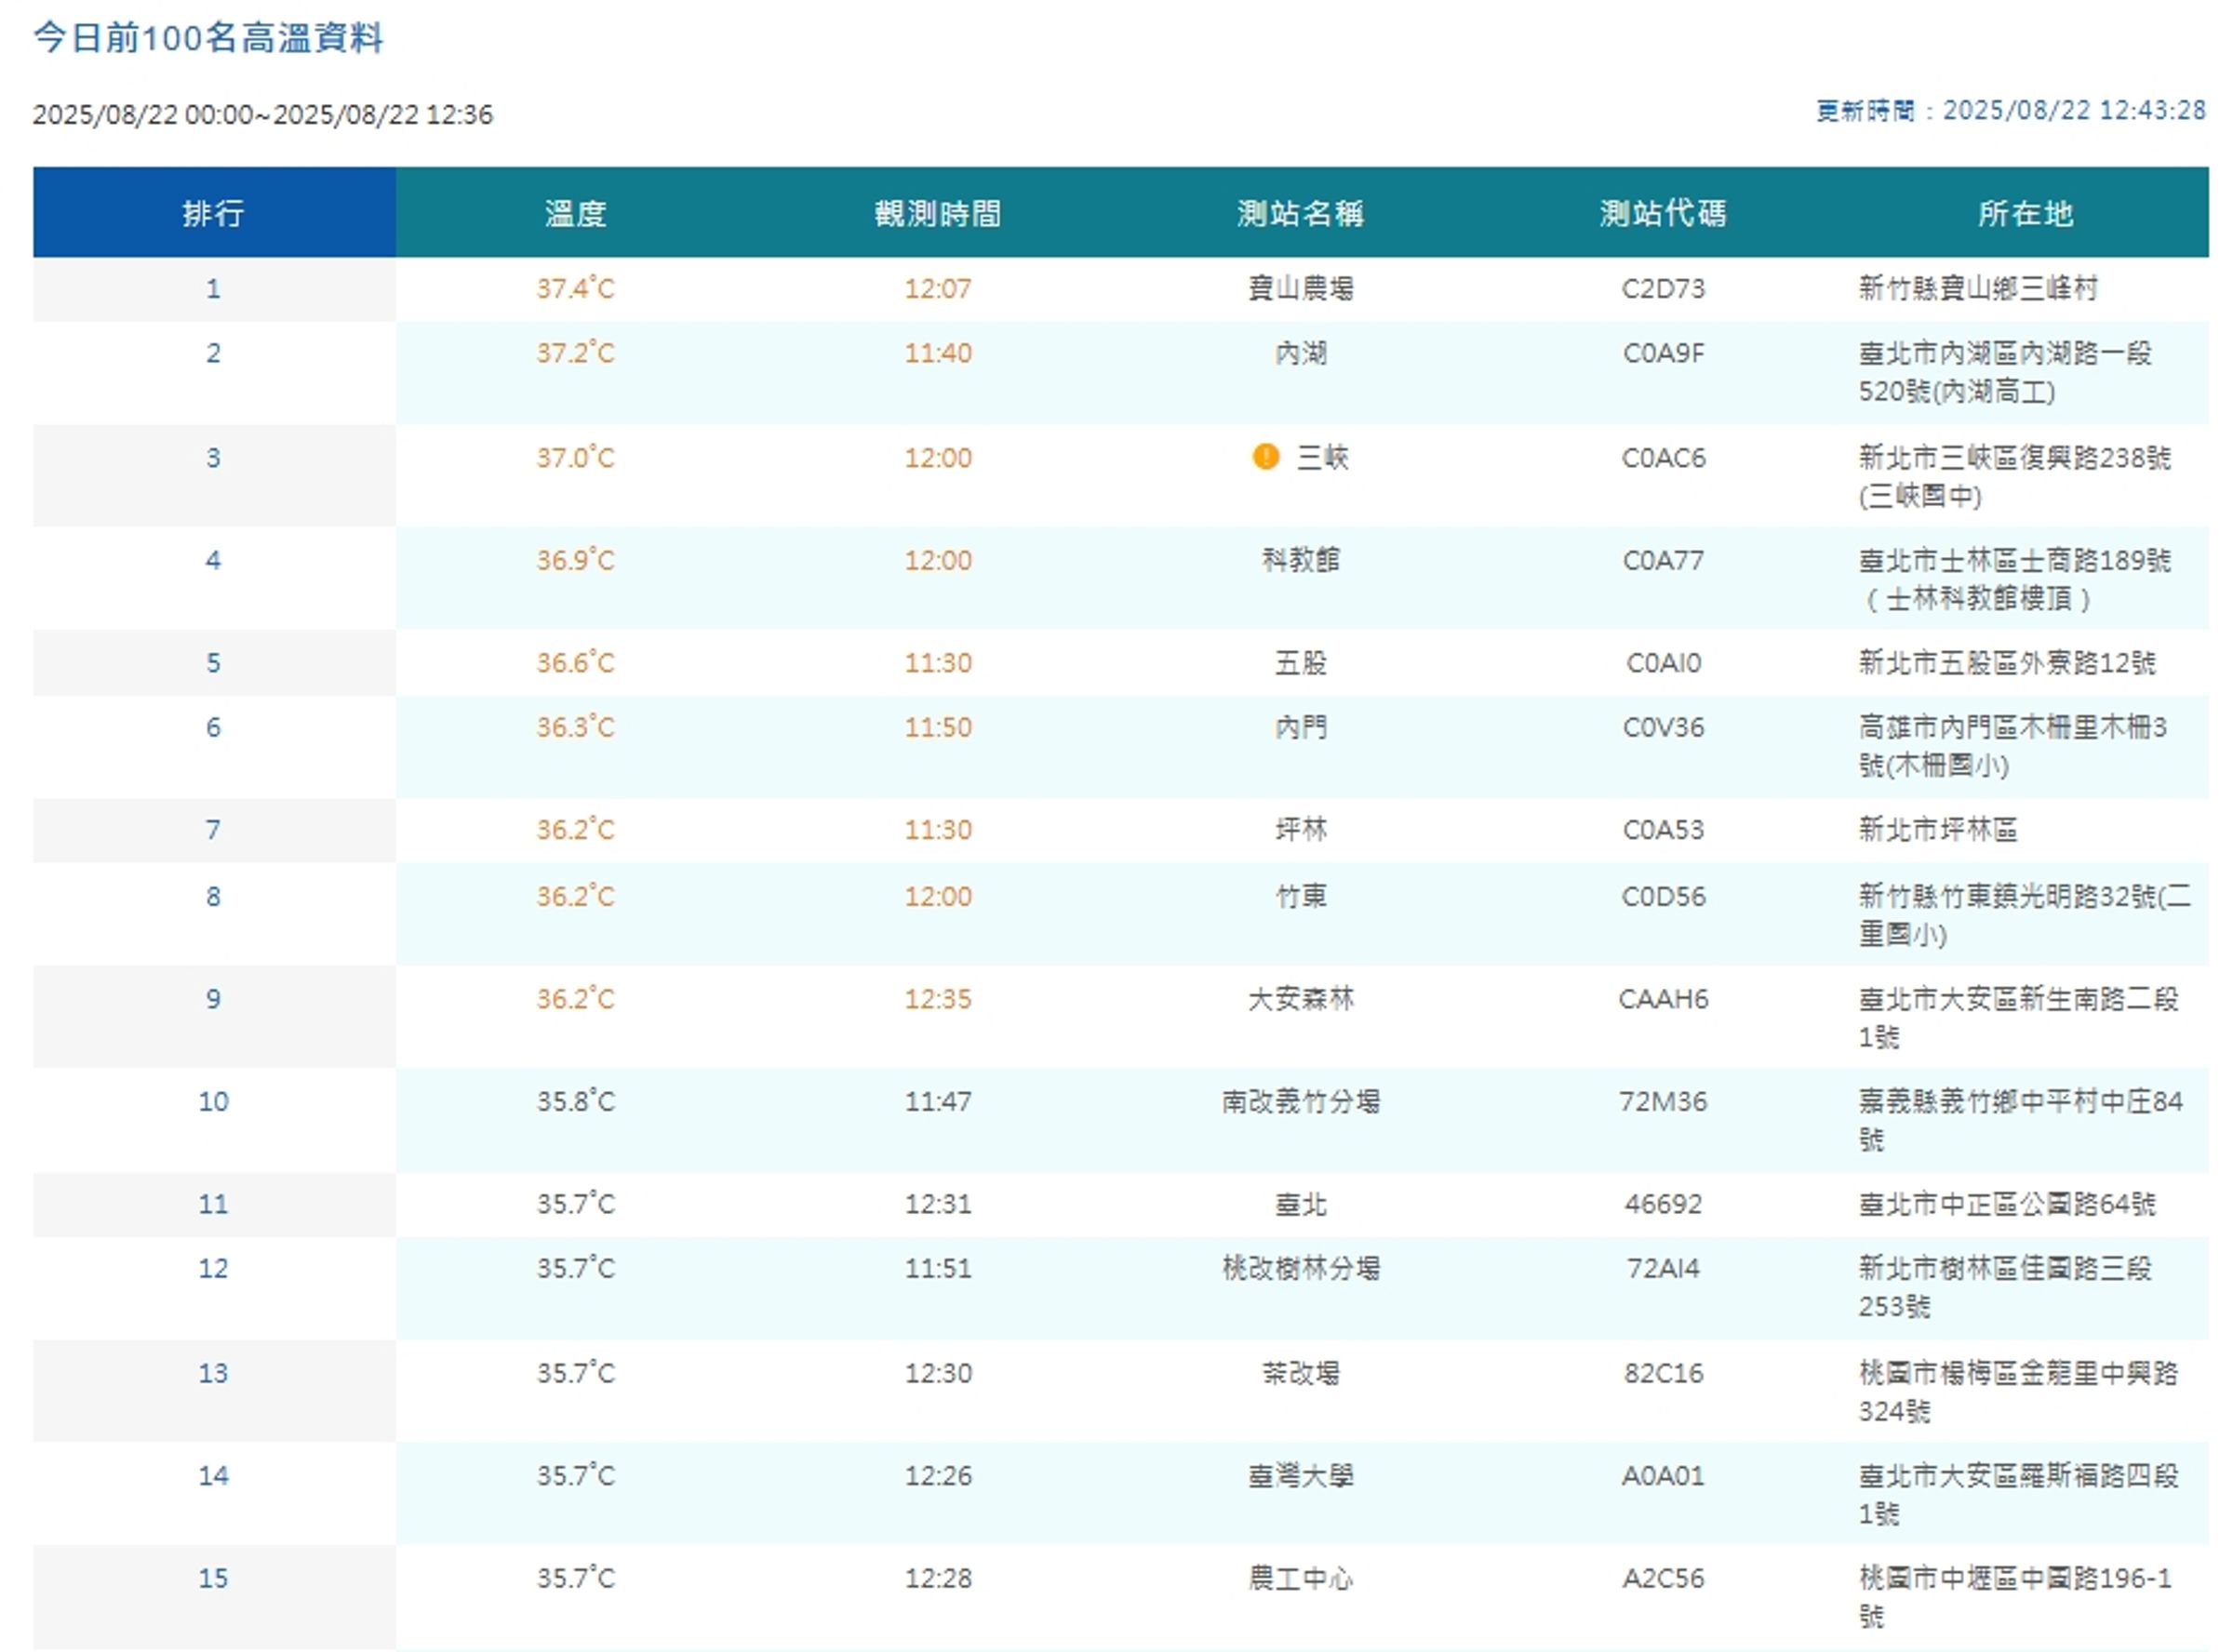2233x1652 pixels.
Task: Click observation time 12:26
Action: [938, 1476]
